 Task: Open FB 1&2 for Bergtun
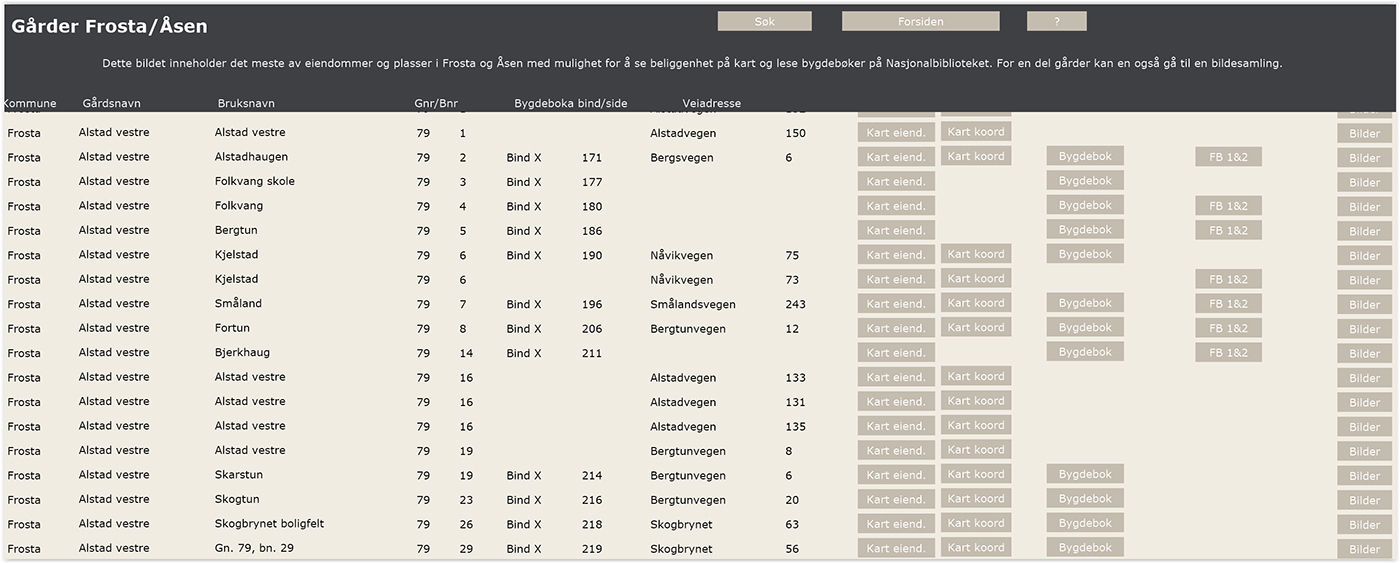coord(1228,230)
